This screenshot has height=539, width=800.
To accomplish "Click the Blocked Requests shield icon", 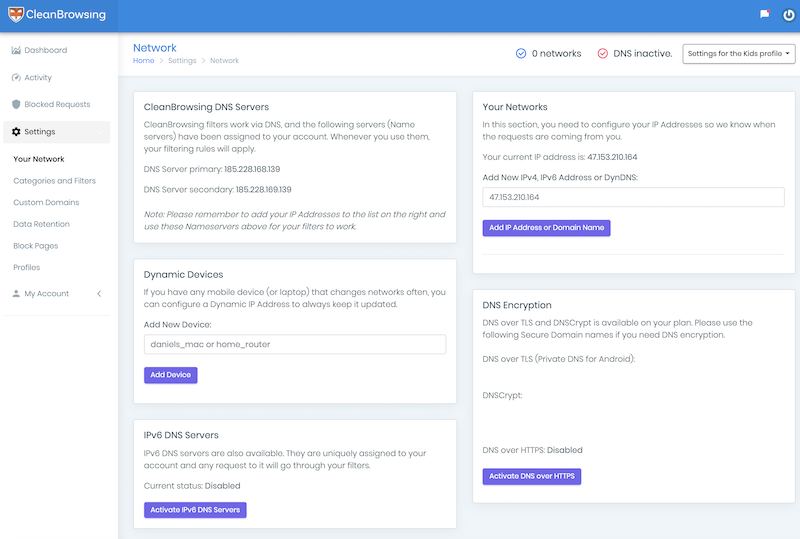I will tap(16, 104).
